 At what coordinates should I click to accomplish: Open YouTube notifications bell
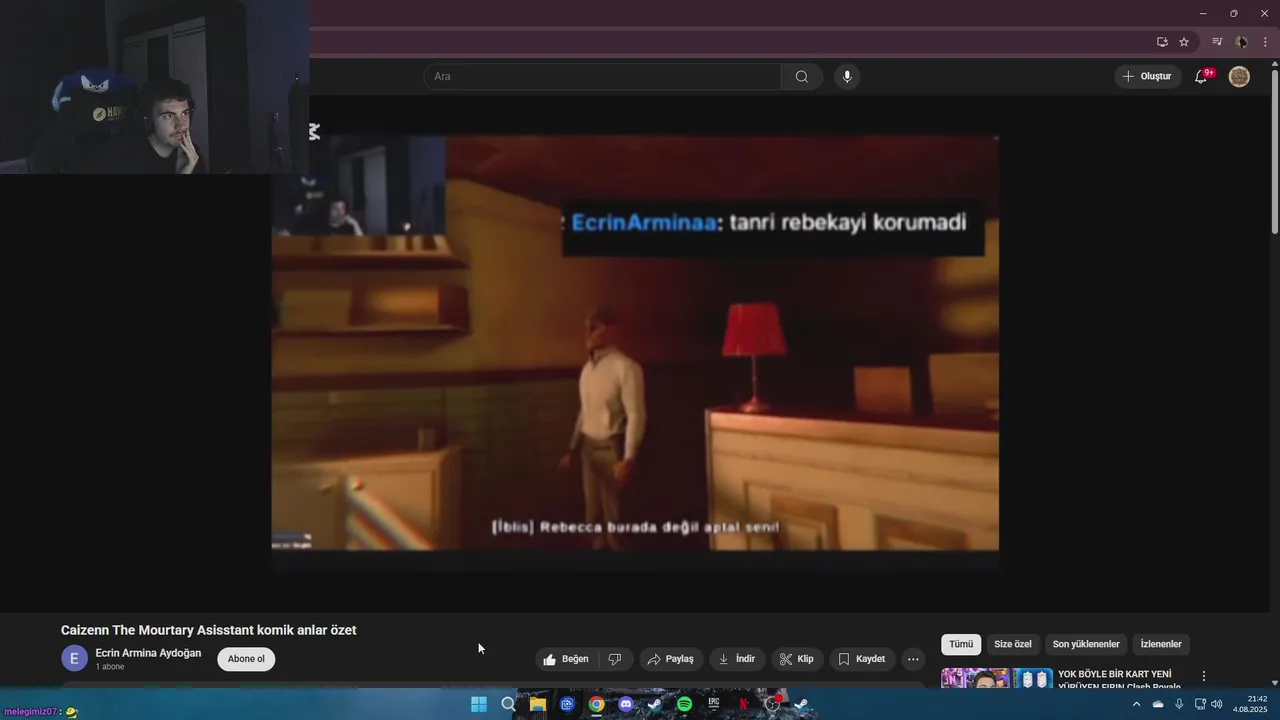pos(1202,76)
